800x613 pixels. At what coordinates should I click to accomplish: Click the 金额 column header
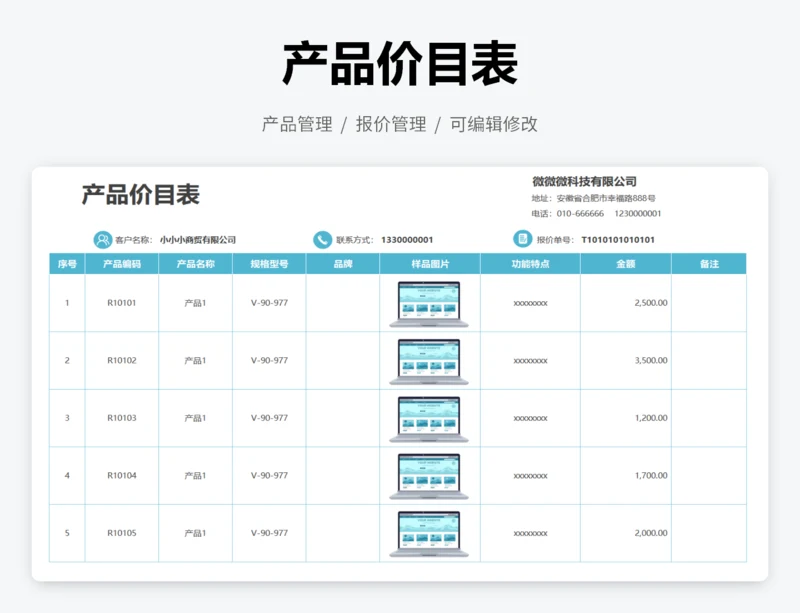pos(625,264)
